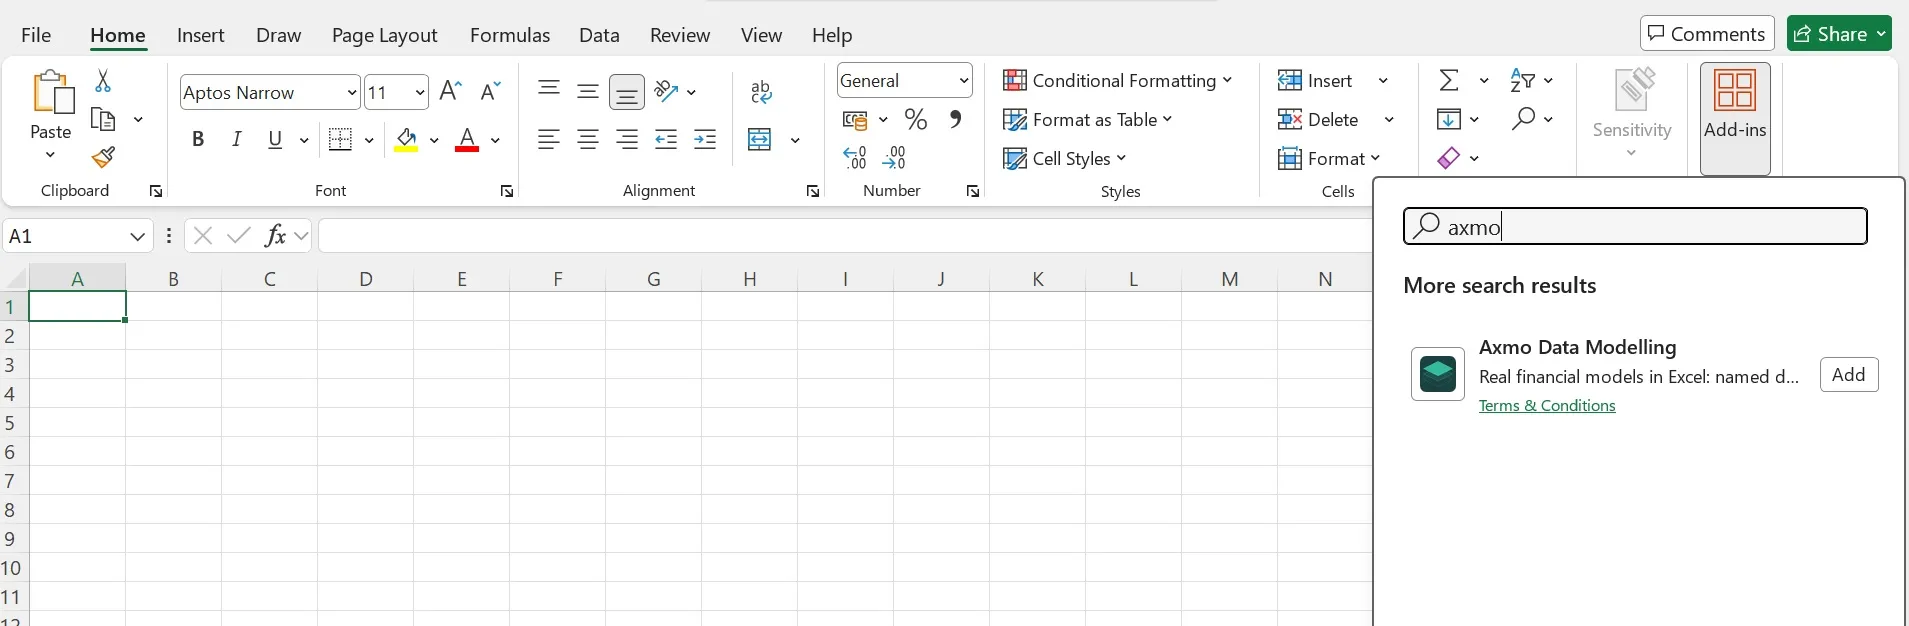The height and width of the screenshot is (626, 1909).
Task: Click the Share button
Action: [1839, 34]
